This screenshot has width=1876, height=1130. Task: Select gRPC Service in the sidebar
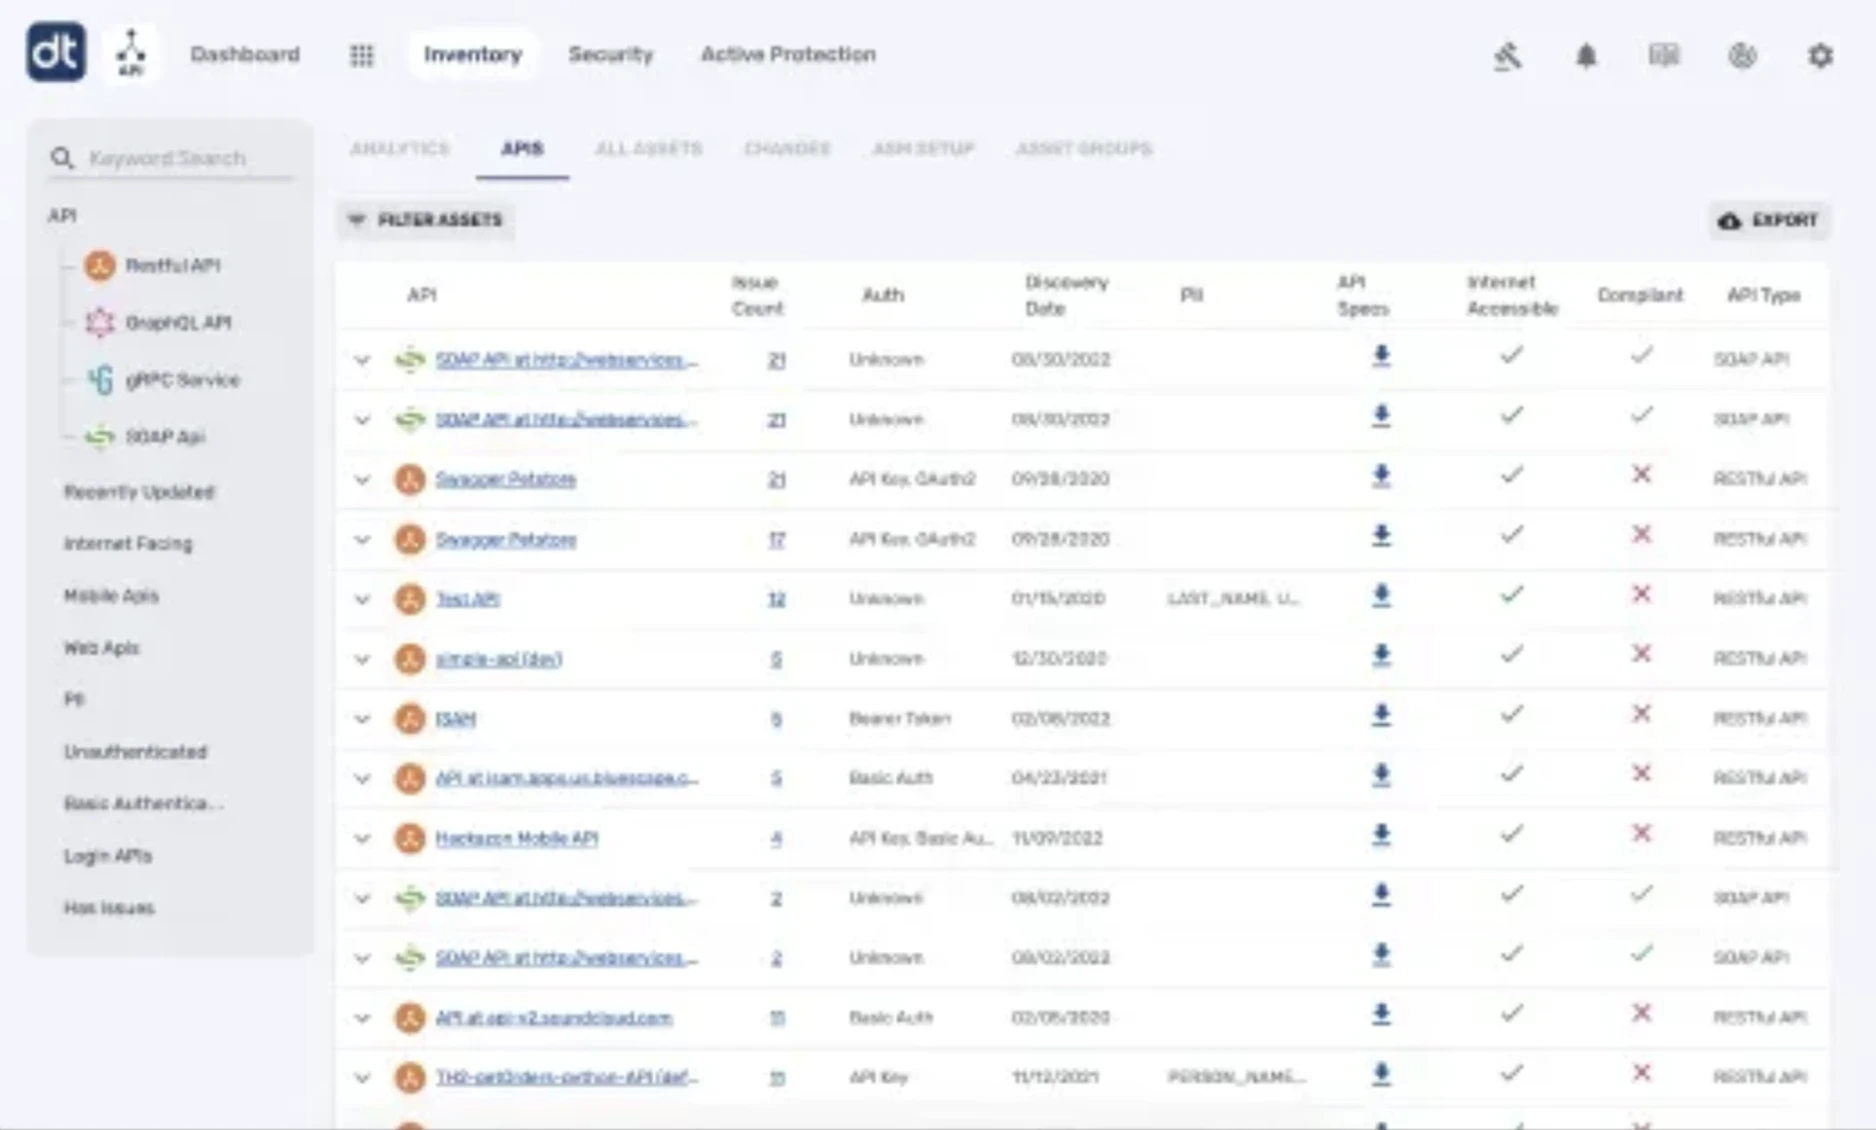point(182,380)
